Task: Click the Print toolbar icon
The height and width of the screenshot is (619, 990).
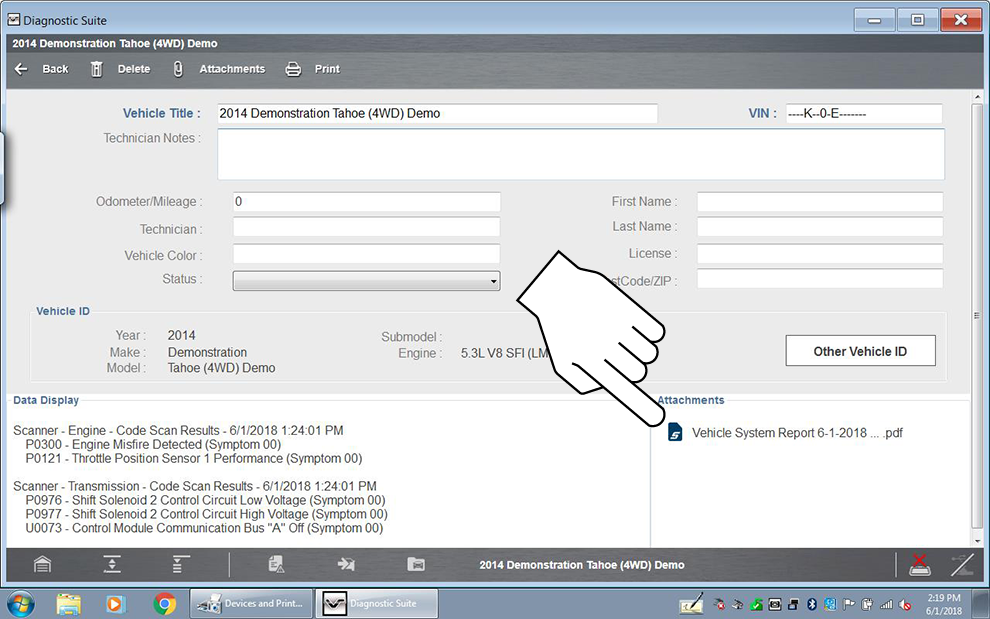Action: click(293, 69)
